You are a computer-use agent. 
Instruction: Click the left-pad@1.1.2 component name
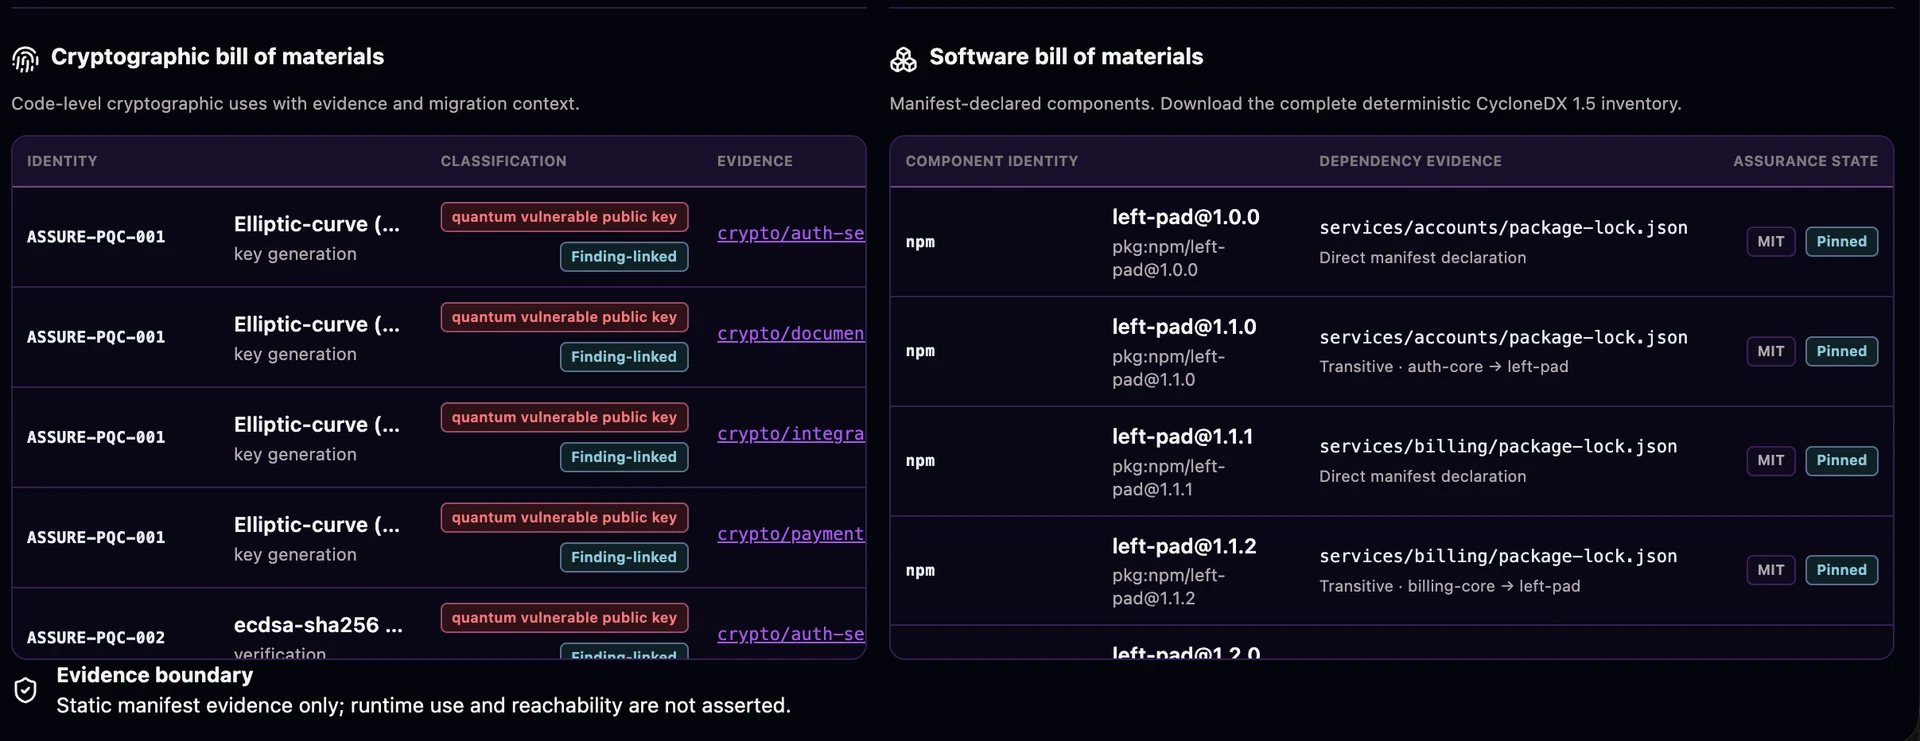tap(1184, 546)
